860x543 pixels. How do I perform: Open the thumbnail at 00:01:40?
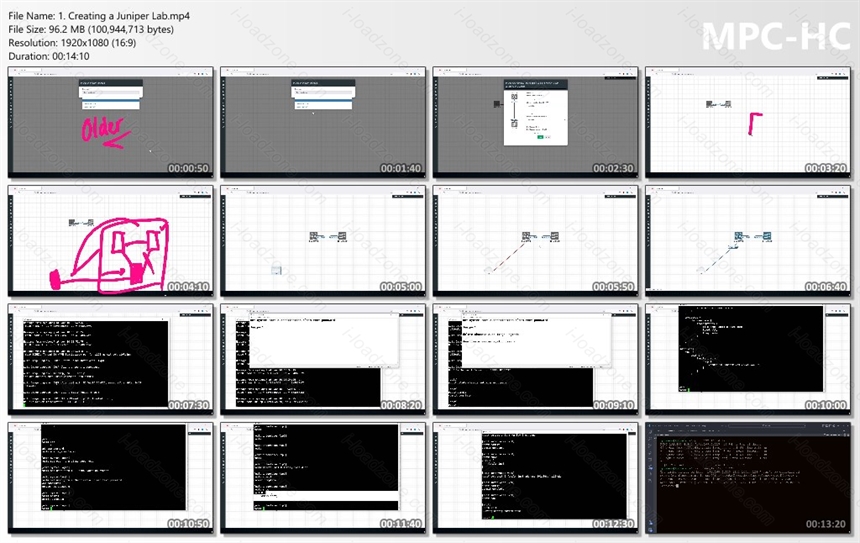[x=323, y=122]
